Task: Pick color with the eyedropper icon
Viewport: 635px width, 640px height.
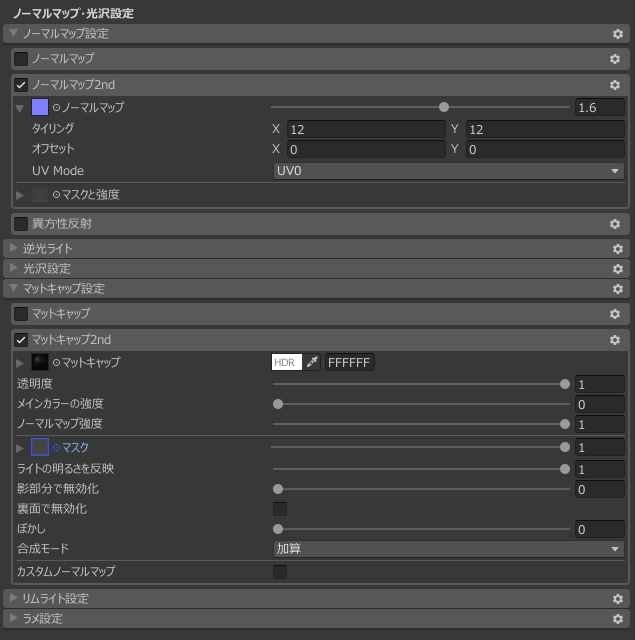Action: point(312,362)
